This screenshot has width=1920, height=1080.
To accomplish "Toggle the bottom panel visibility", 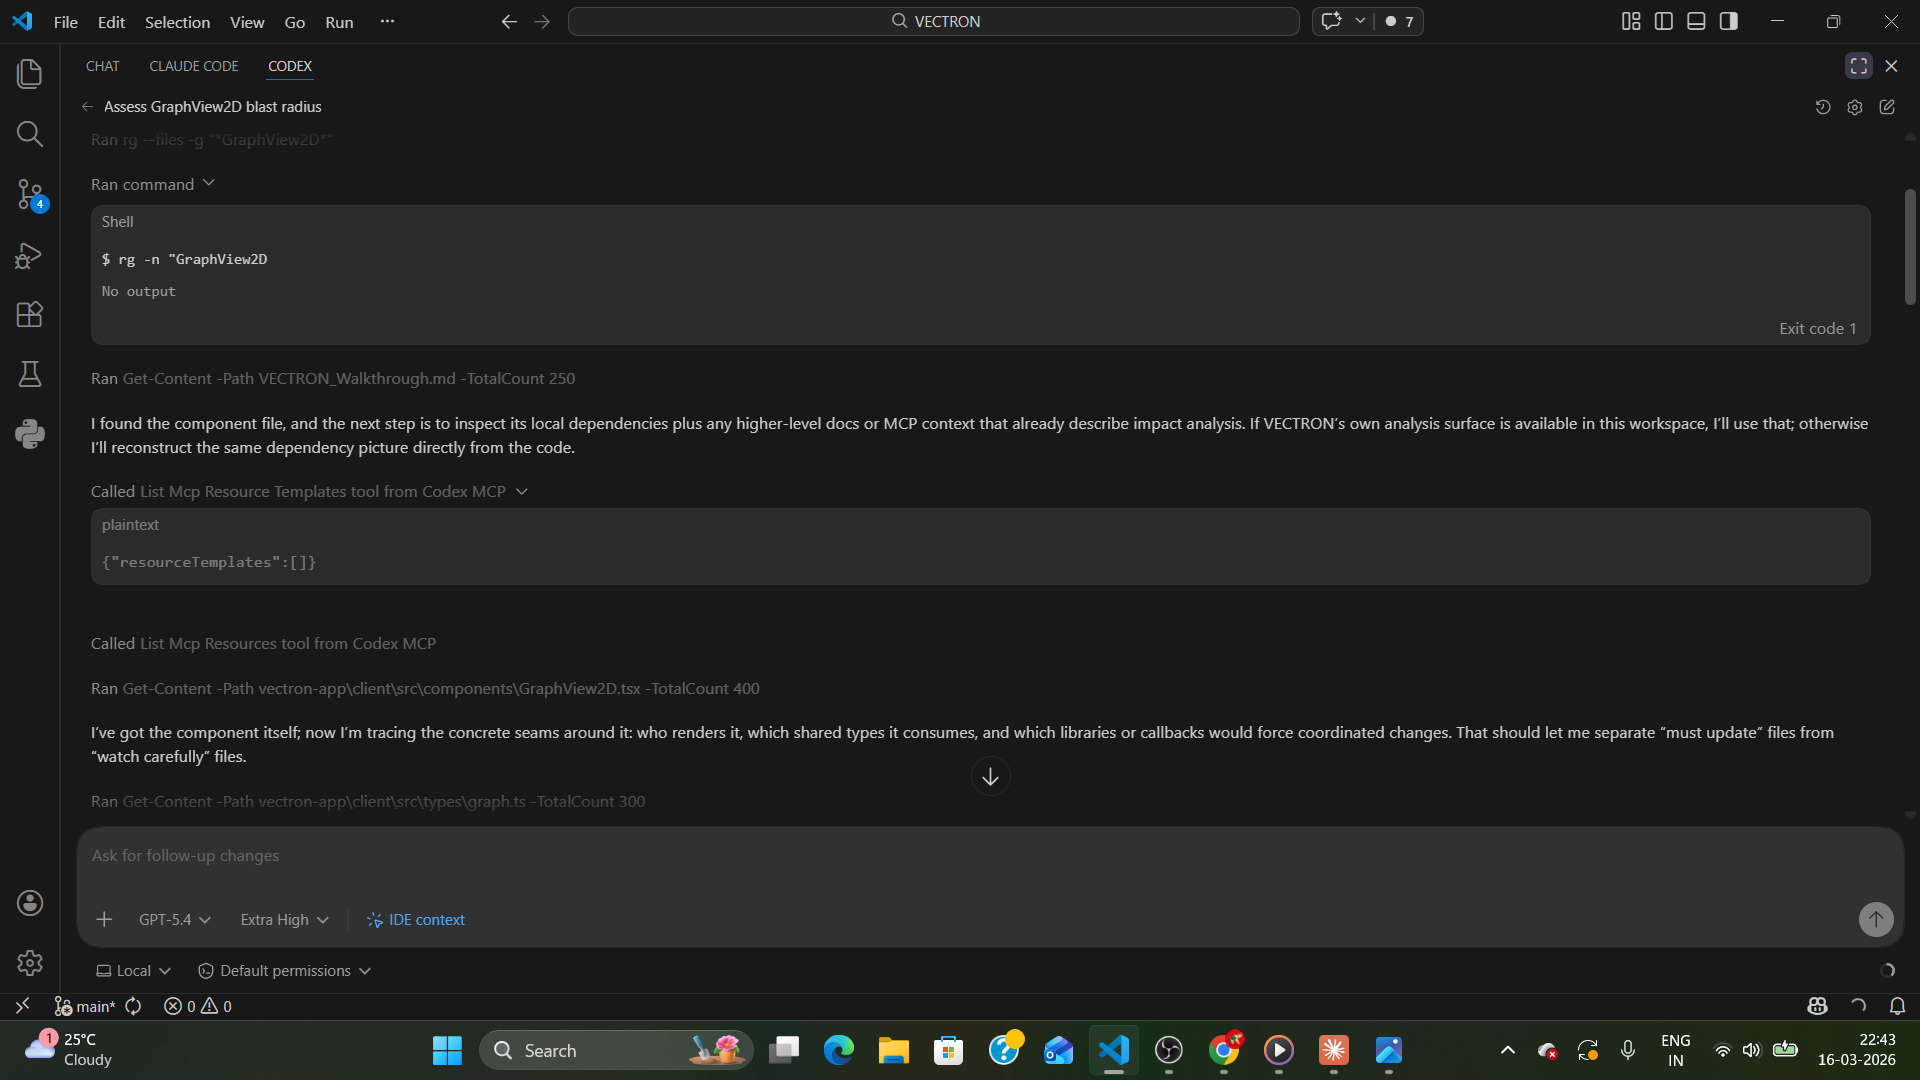I will (x=1696, y=20).
